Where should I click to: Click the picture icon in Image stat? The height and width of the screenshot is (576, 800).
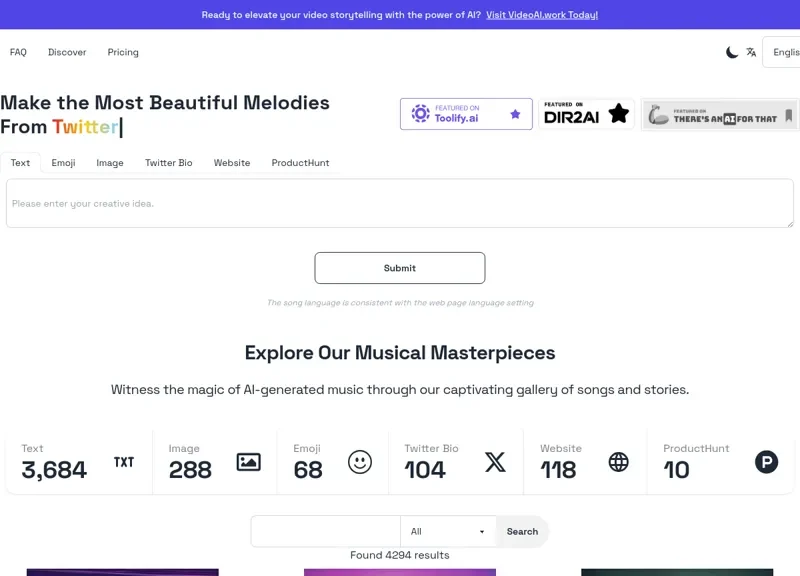click(248, 462)
